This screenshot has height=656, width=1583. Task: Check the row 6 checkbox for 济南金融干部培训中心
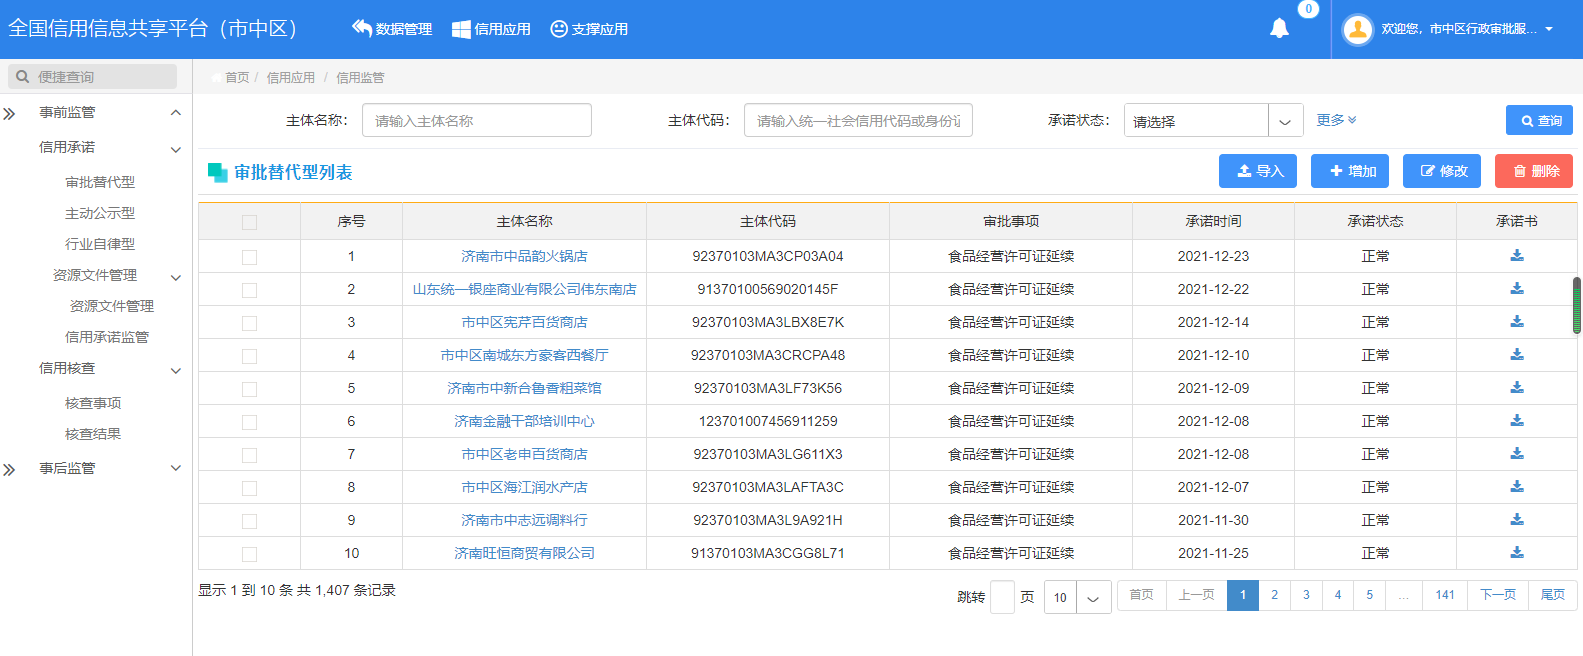coord(249,422)
